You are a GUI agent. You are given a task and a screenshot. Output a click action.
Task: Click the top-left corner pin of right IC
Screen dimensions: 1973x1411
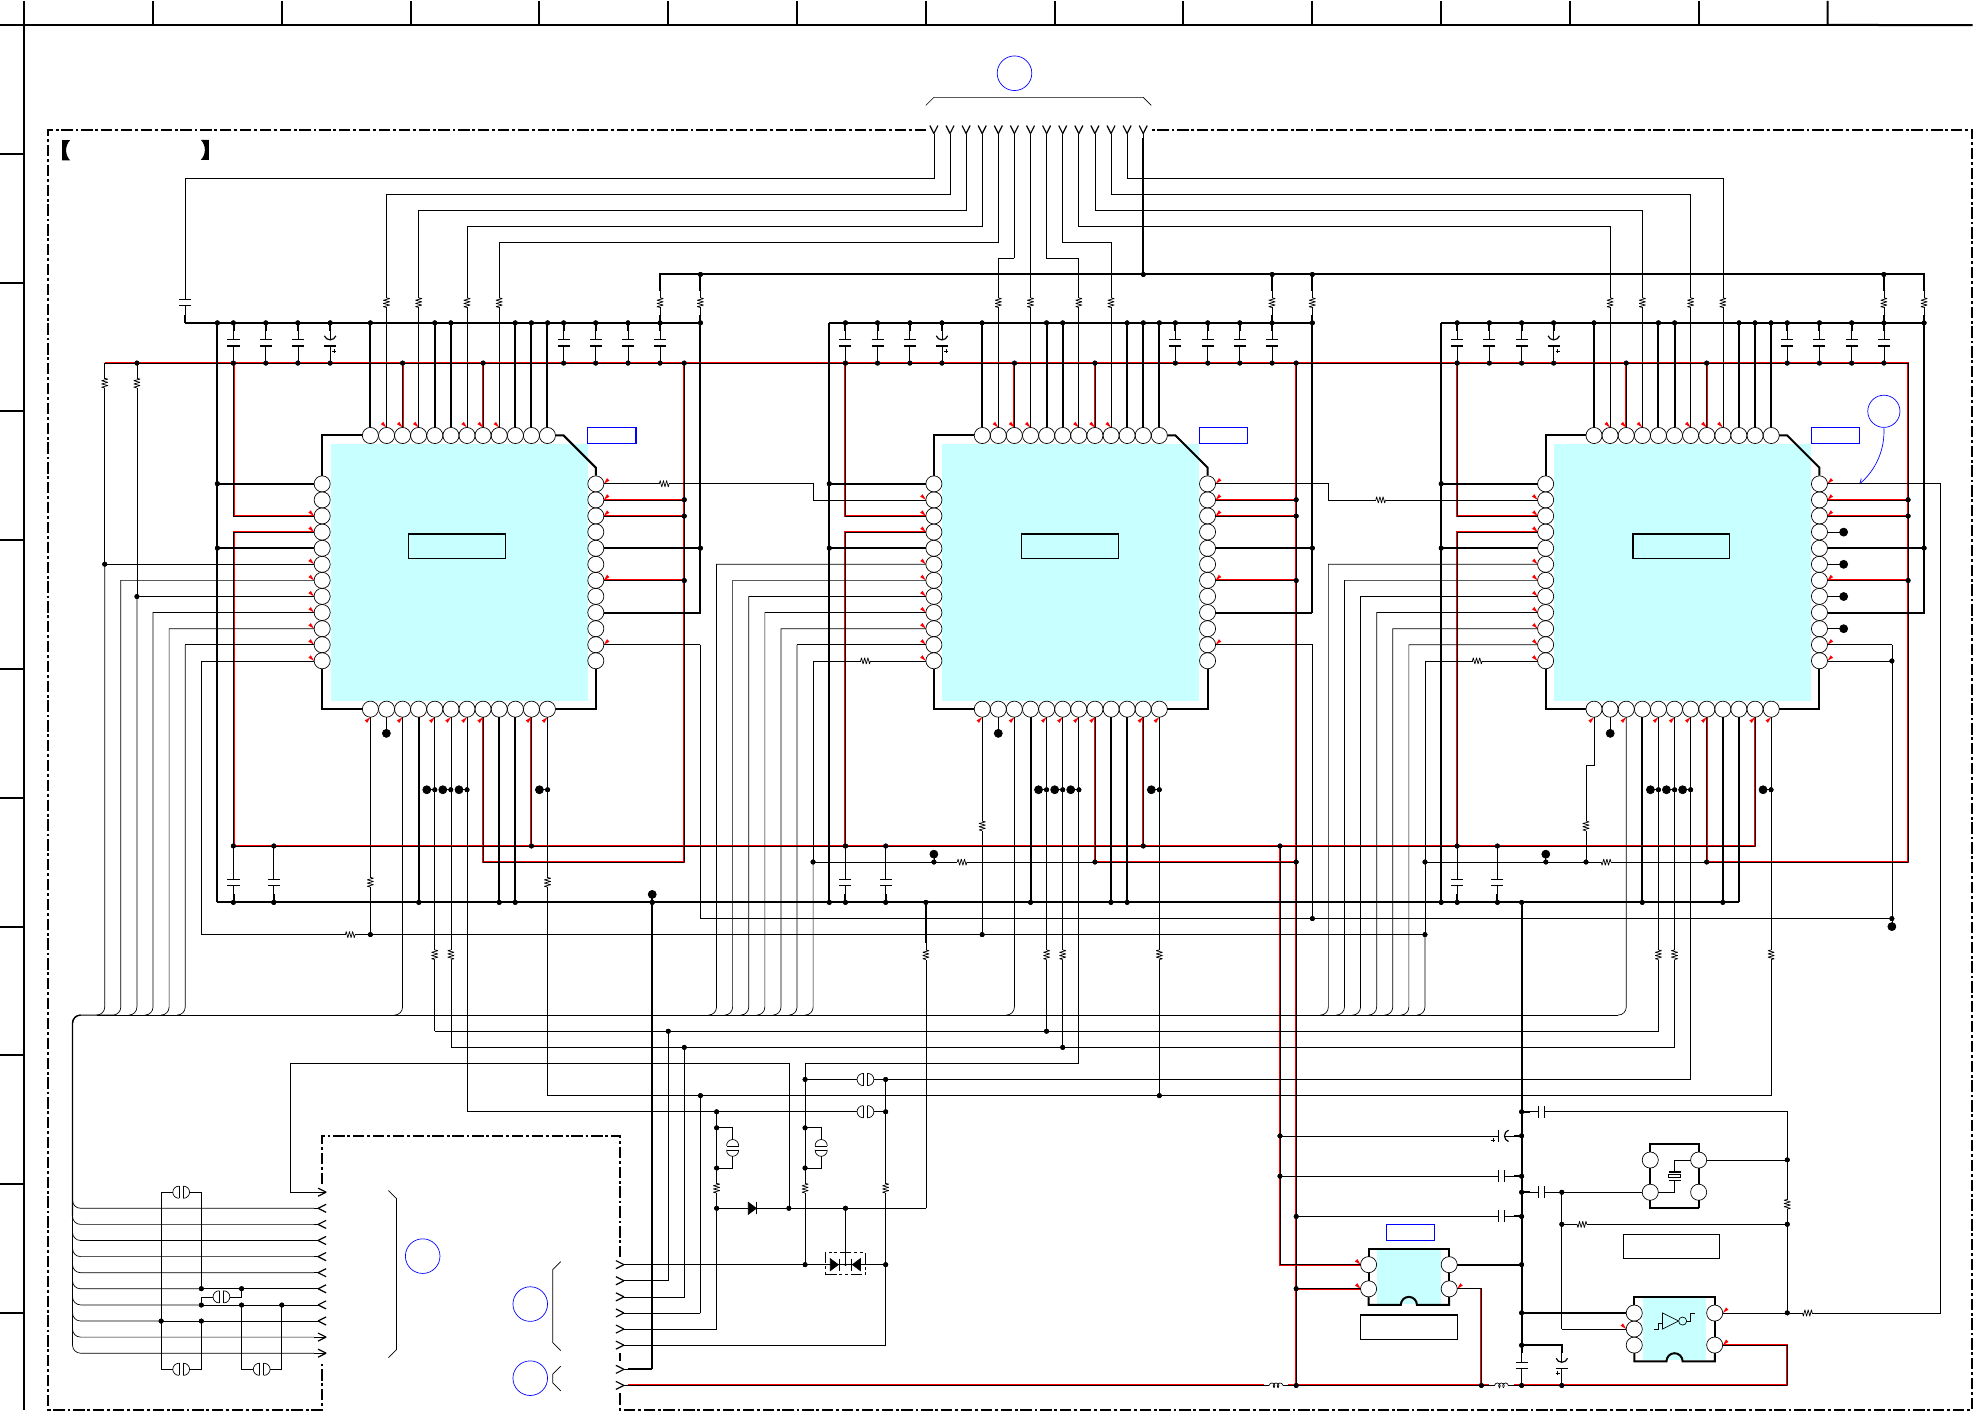coord(1594,435)
